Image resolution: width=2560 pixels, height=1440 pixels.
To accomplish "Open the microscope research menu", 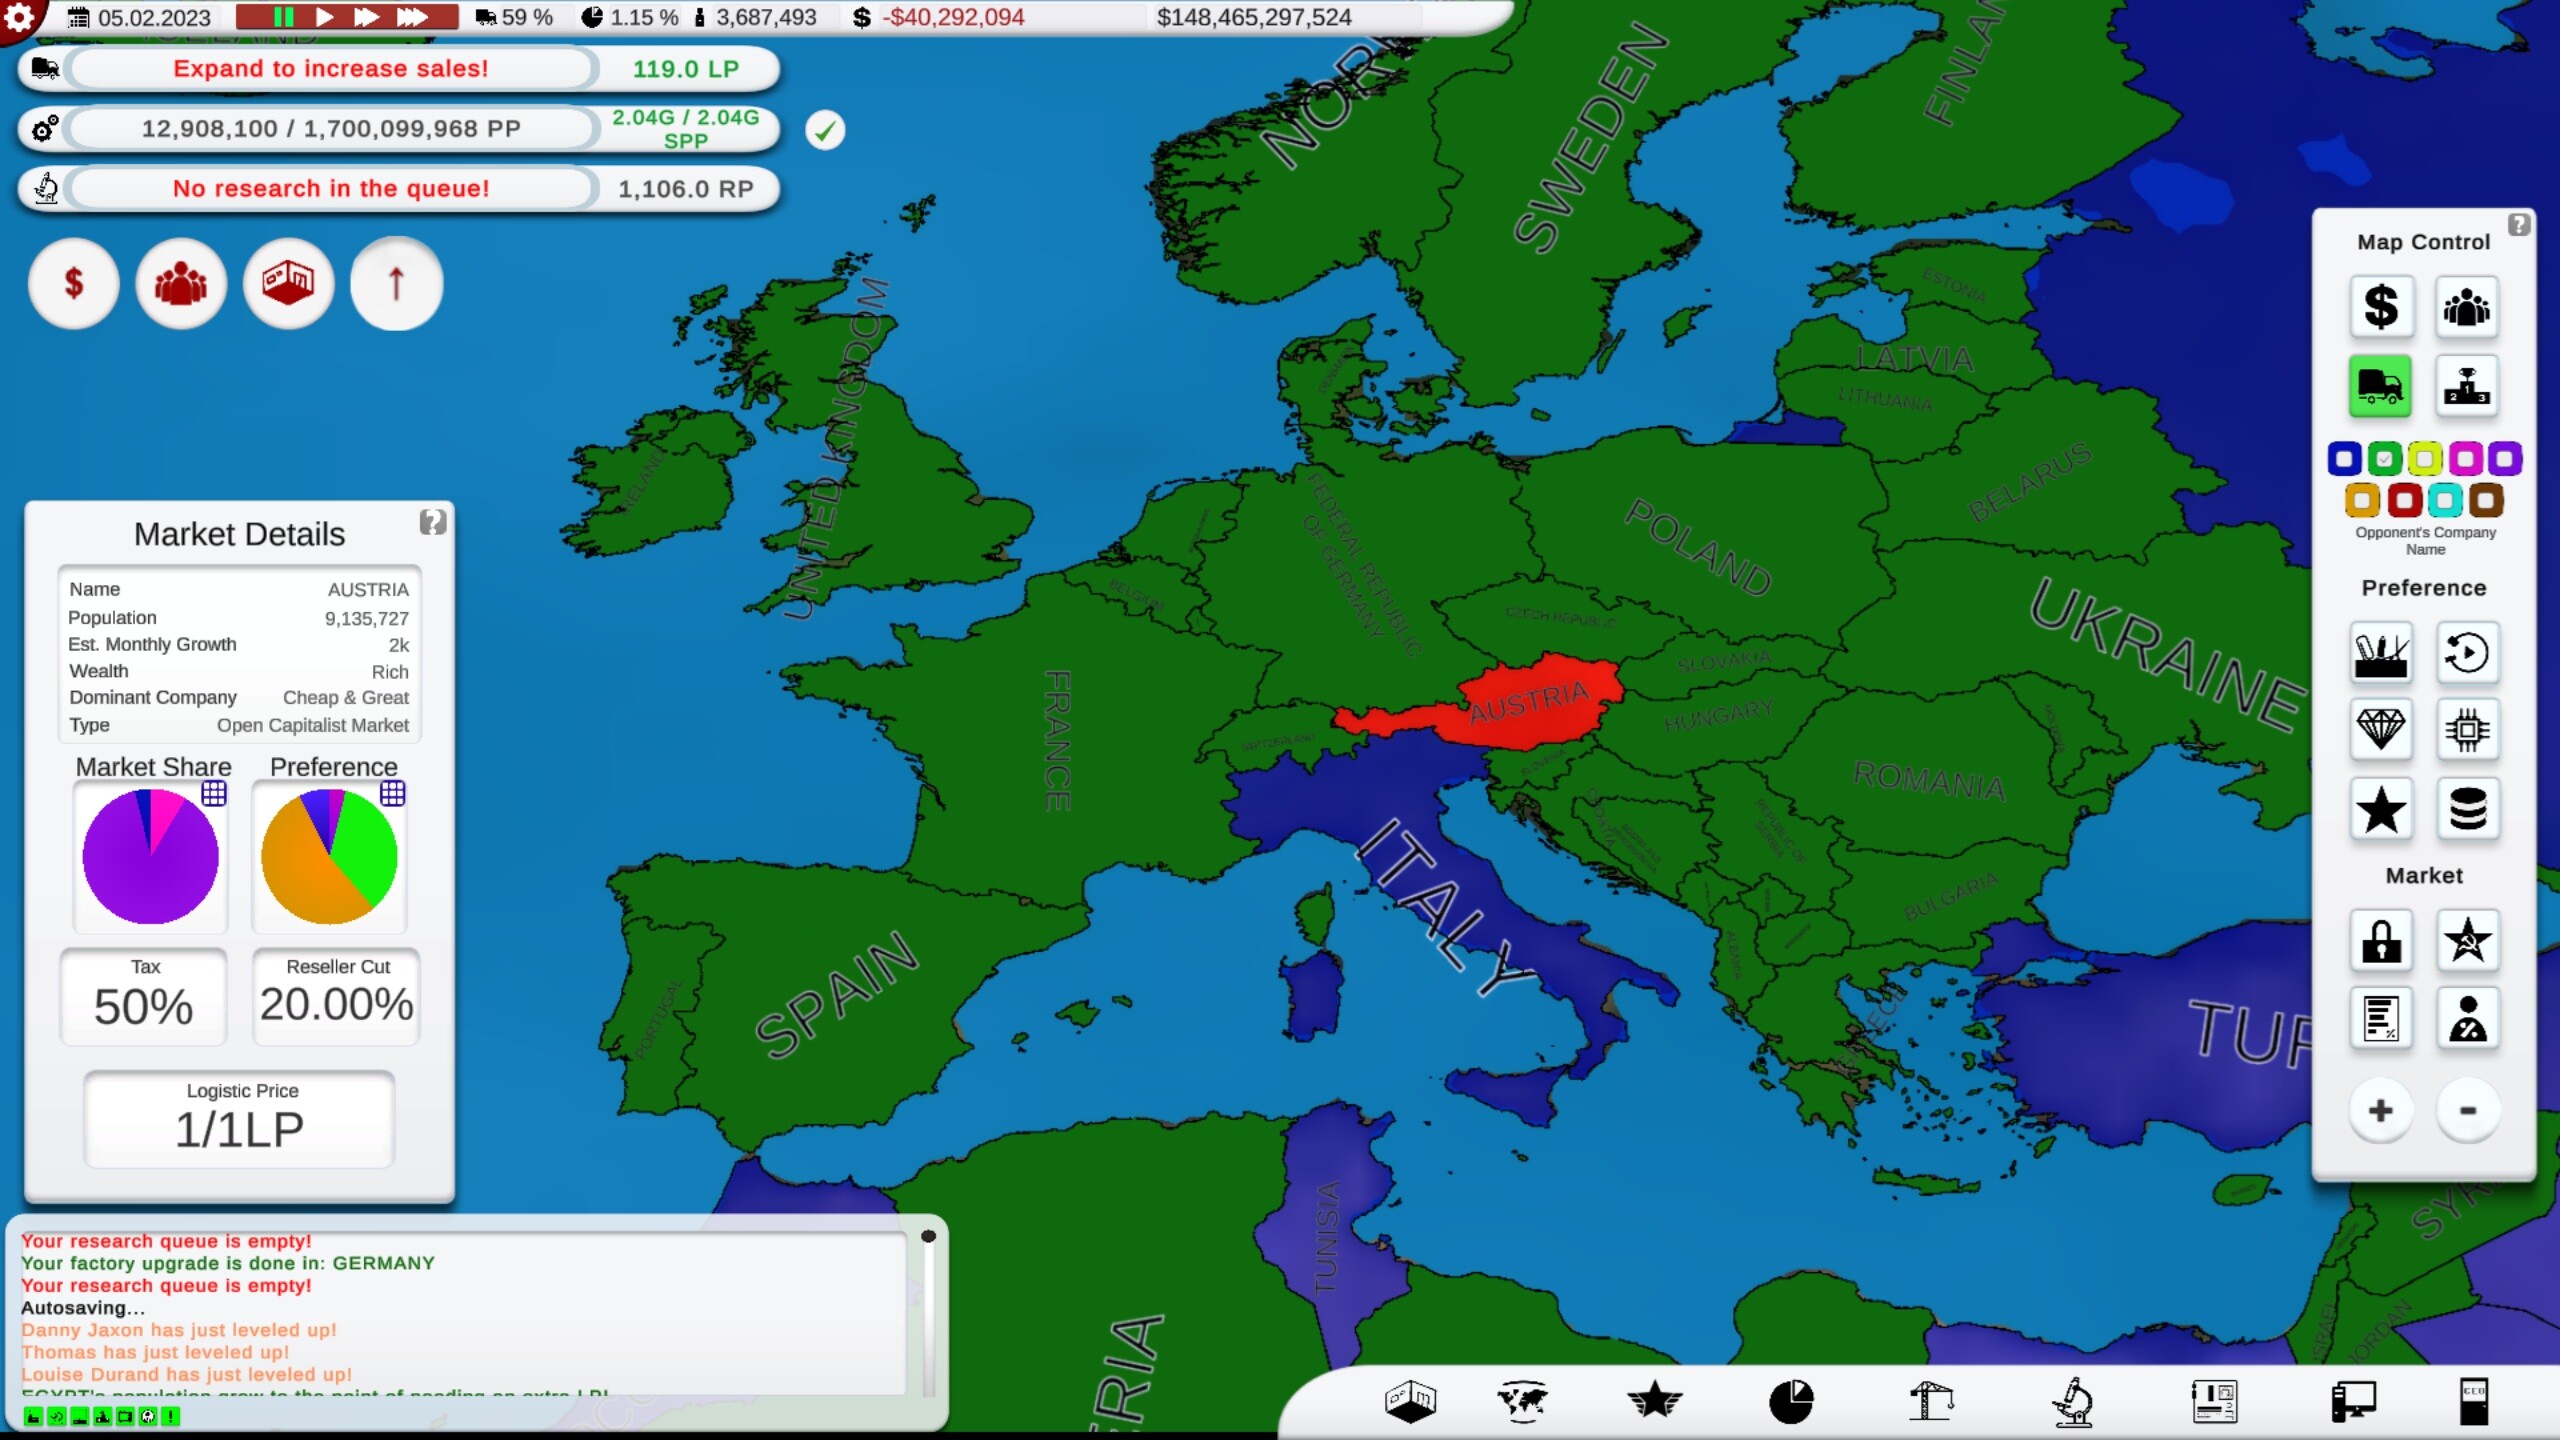I will point(2073,1401).
